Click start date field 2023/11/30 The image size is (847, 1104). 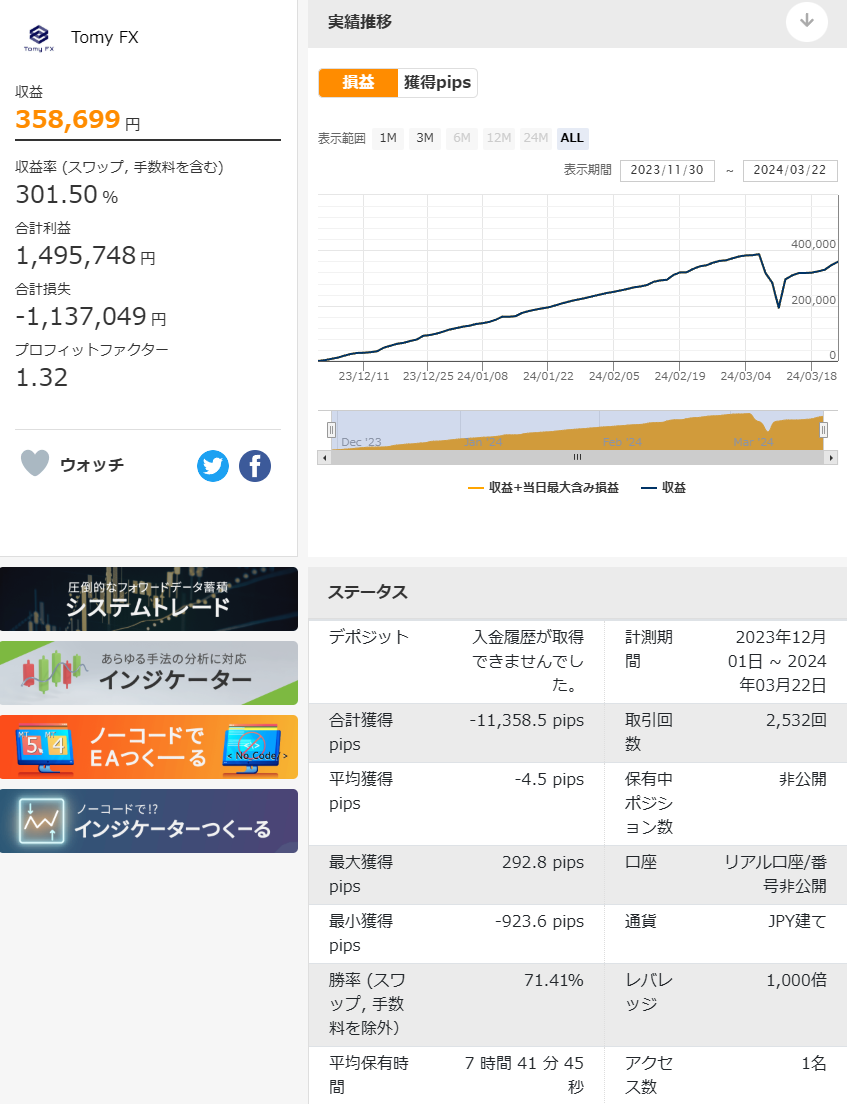(667, 170)
